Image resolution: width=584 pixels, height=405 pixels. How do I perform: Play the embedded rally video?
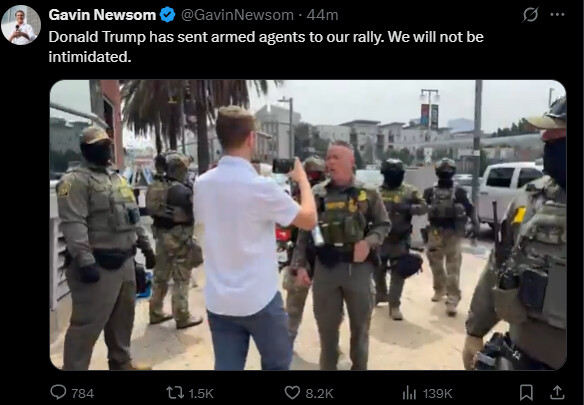coord(308,225)
